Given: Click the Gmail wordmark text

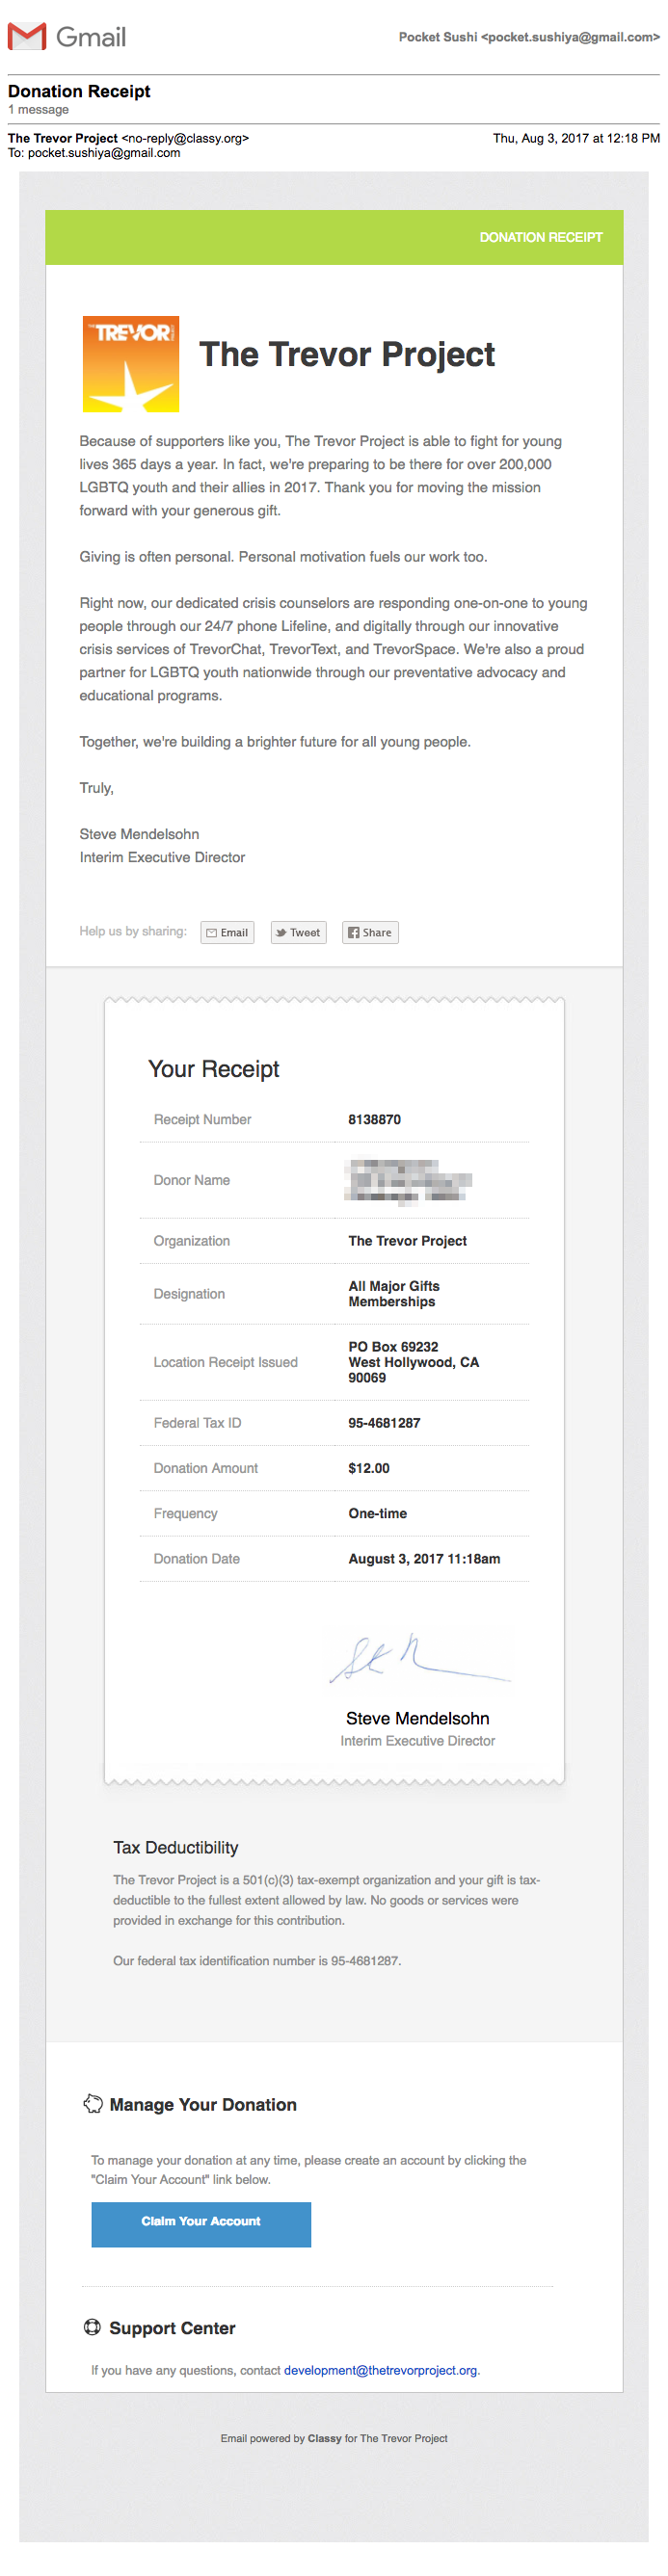Looking at the screenshot, I should pos(91,37).
